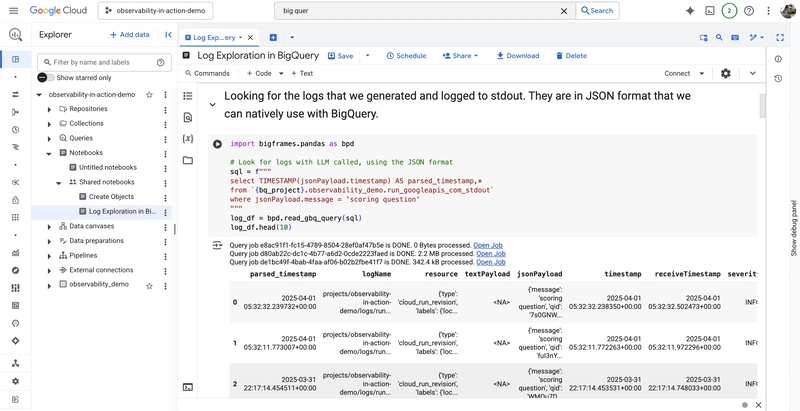The height and width of the screenshot is (411, 800).
Task: Click the Download button
Action: coord(518,56)
